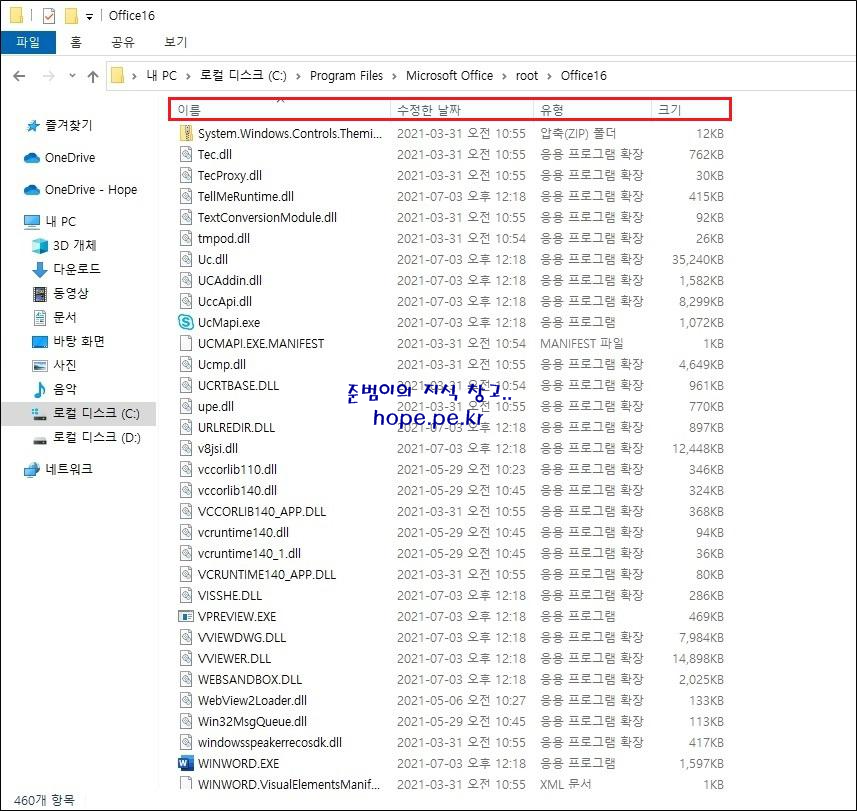Click the Back navigation arrow
857x811 pixels.
pyautogui.click(x=19, y=76)
